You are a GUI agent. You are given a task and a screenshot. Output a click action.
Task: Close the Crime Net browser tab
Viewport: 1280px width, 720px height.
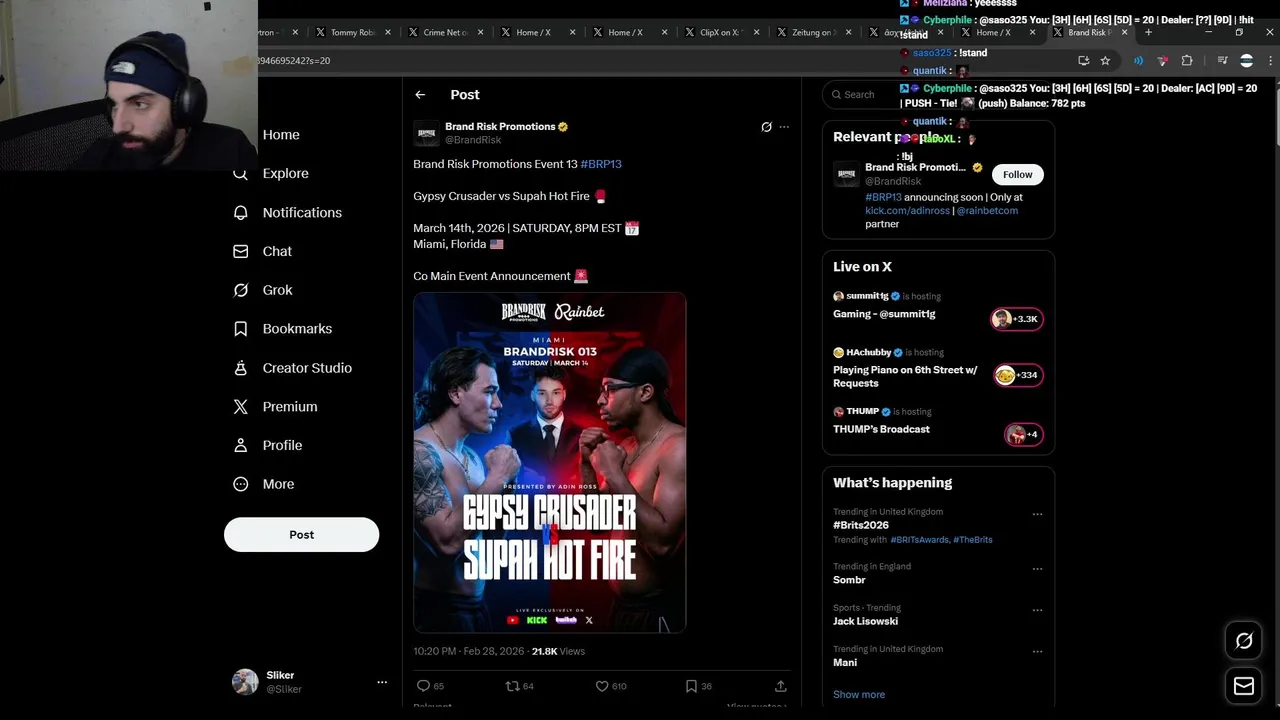tap(480, 32)
